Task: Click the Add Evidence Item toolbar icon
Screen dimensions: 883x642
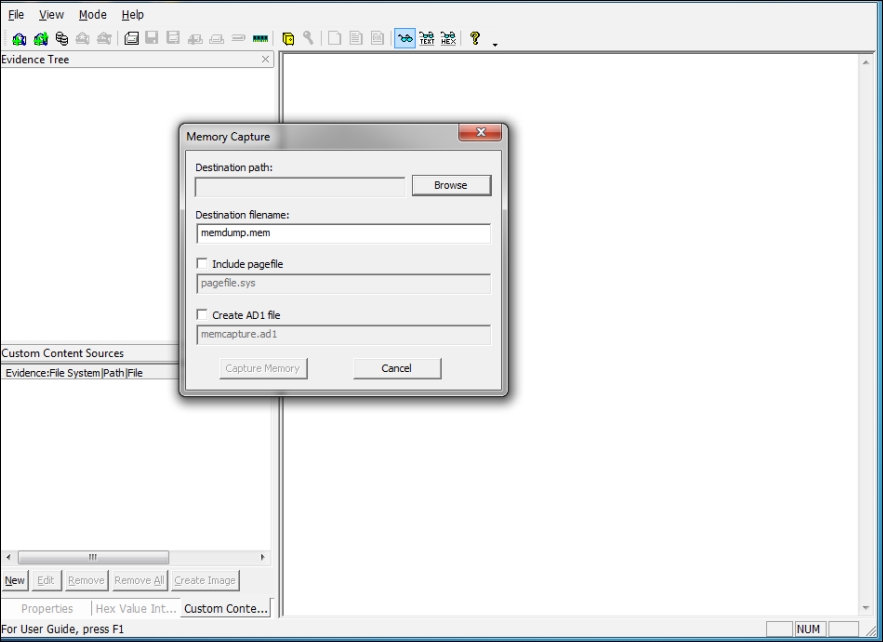Action: (19, 38)
